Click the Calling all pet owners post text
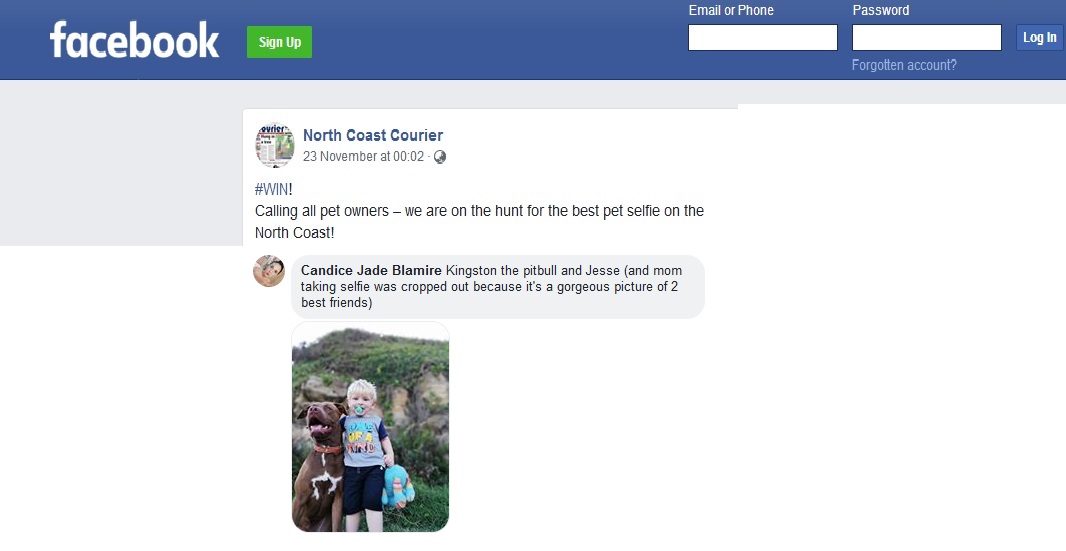Screen dimensions: 1066x551 pos(479,222)
